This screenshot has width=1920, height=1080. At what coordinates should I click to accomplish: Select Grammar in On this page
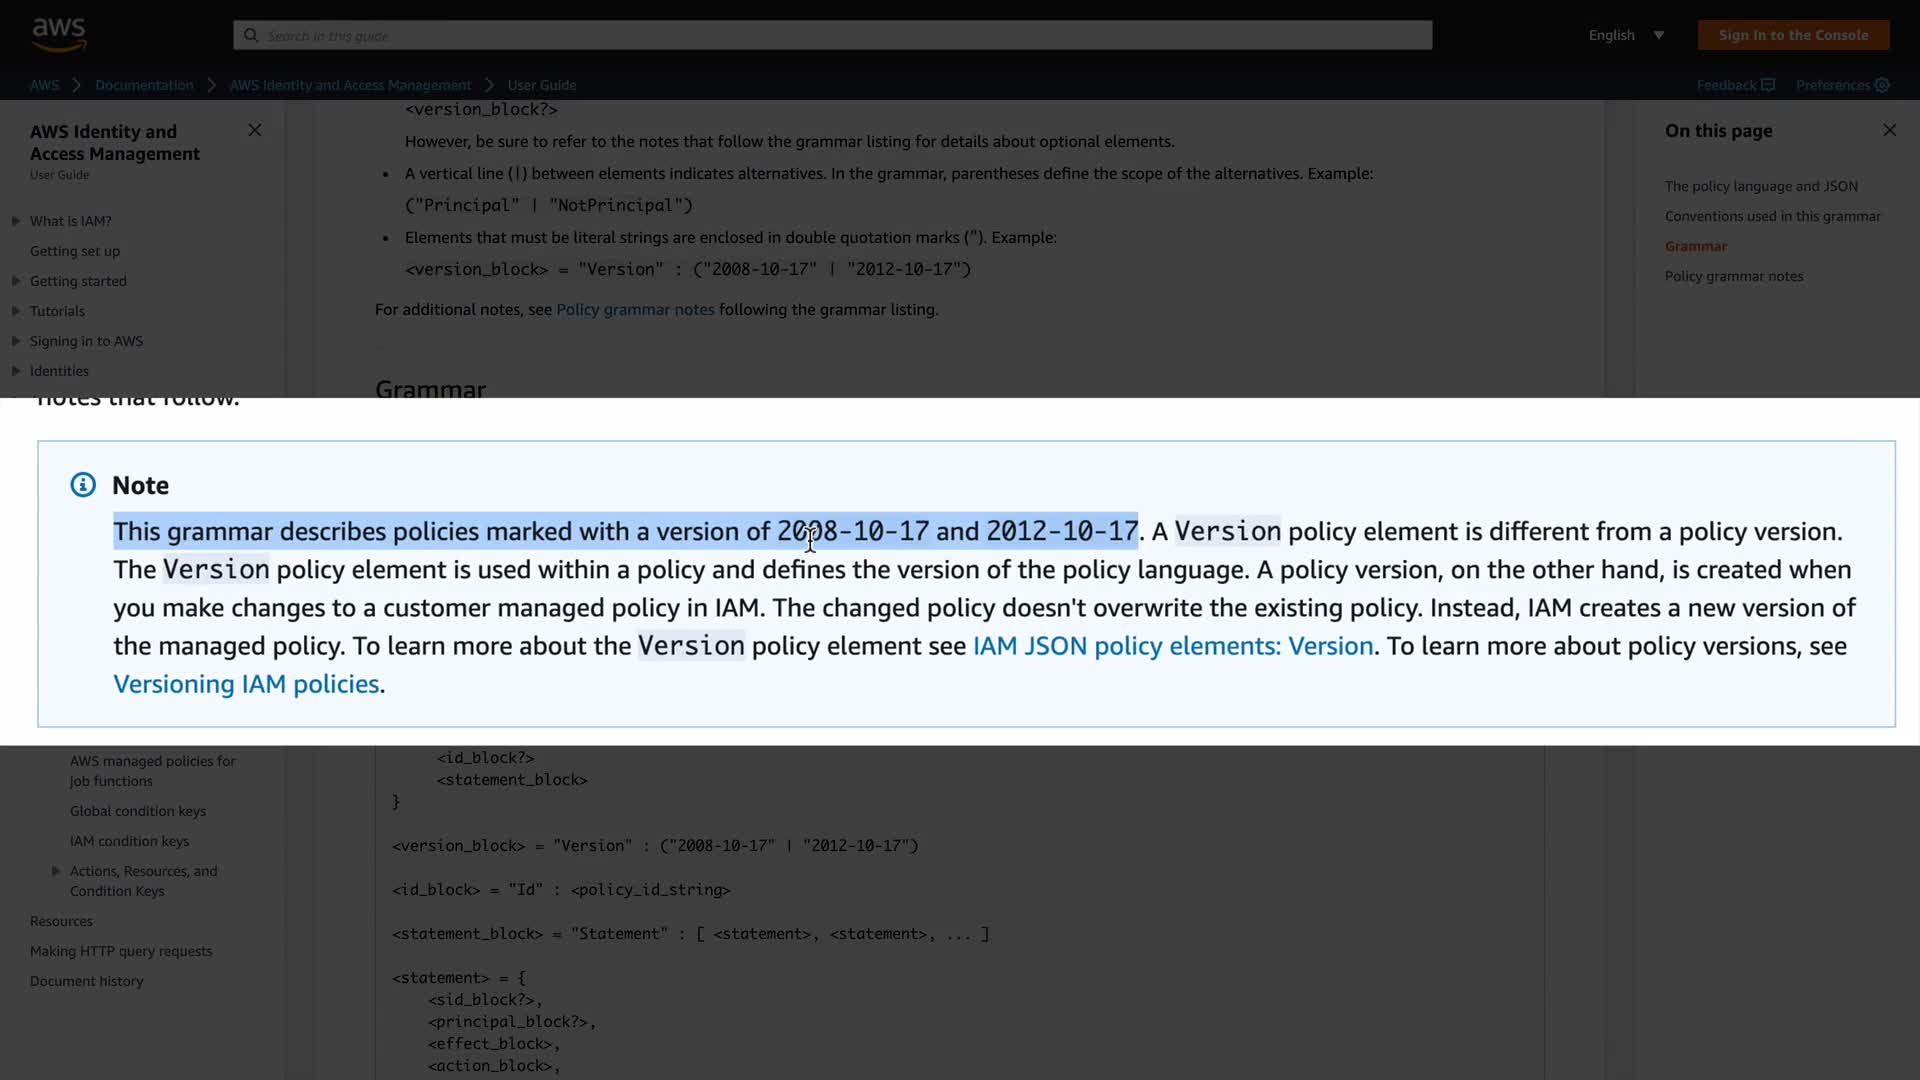(x=1695, y=246)
